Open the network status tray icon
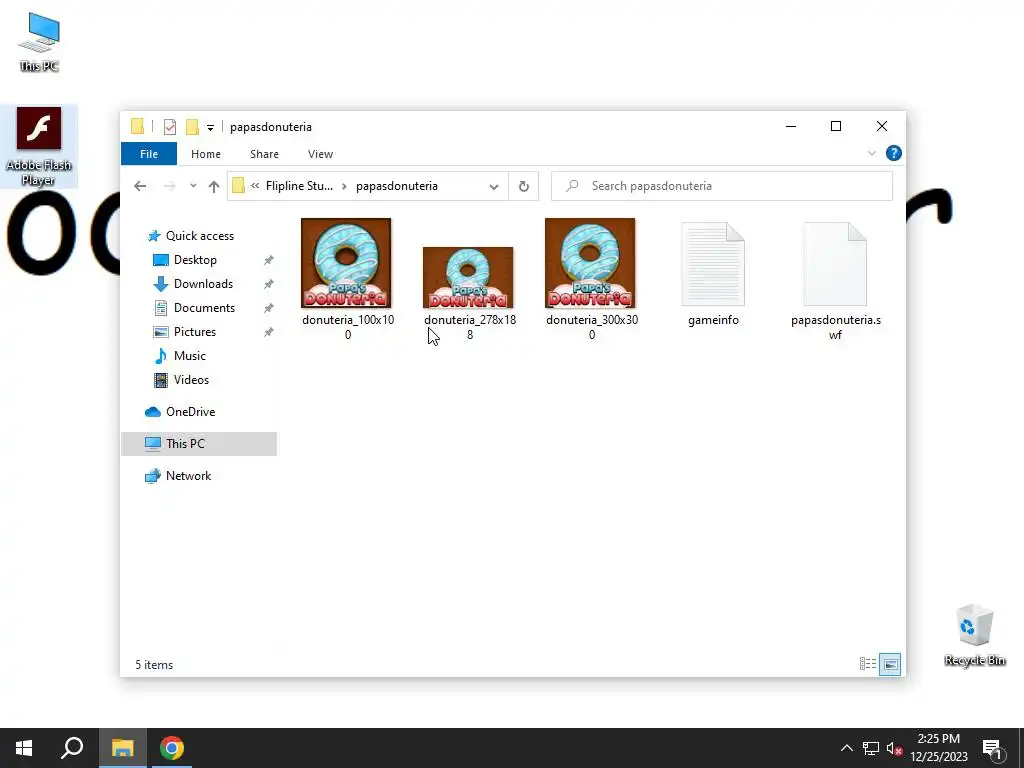The height and width of the screenshot is (768, 1024). tap(871, 748)
